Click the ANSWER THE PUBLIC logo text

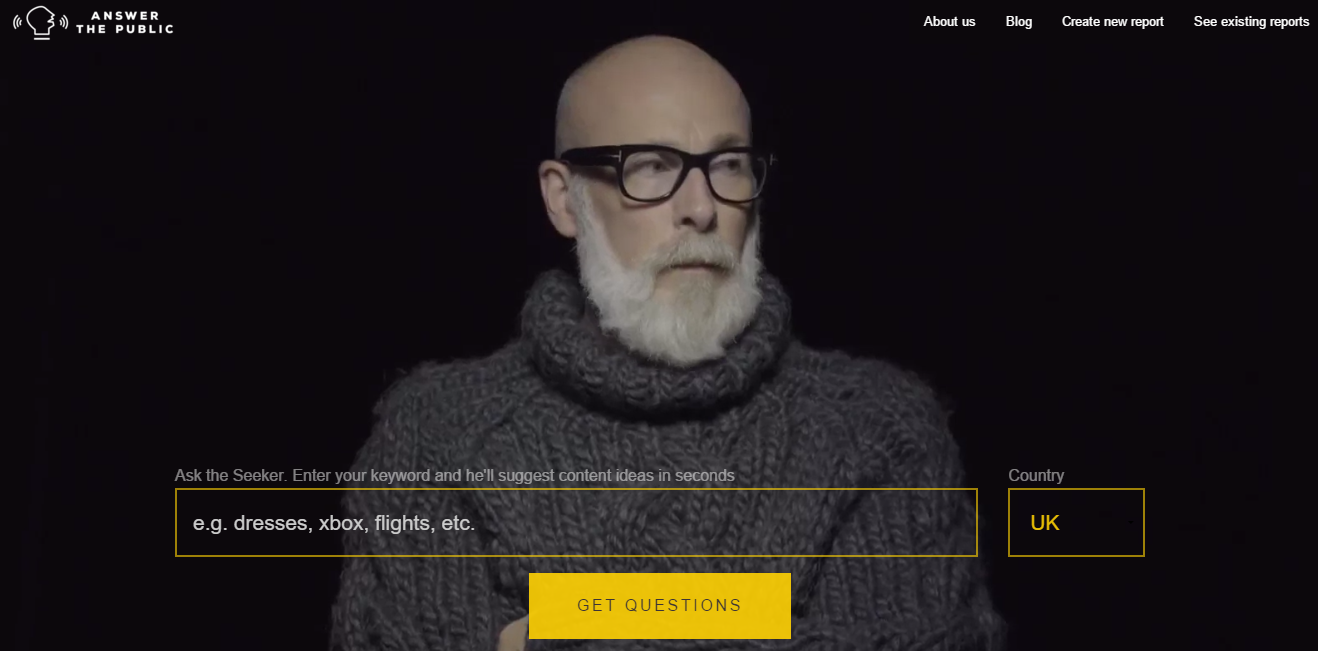tap(125, 22)
